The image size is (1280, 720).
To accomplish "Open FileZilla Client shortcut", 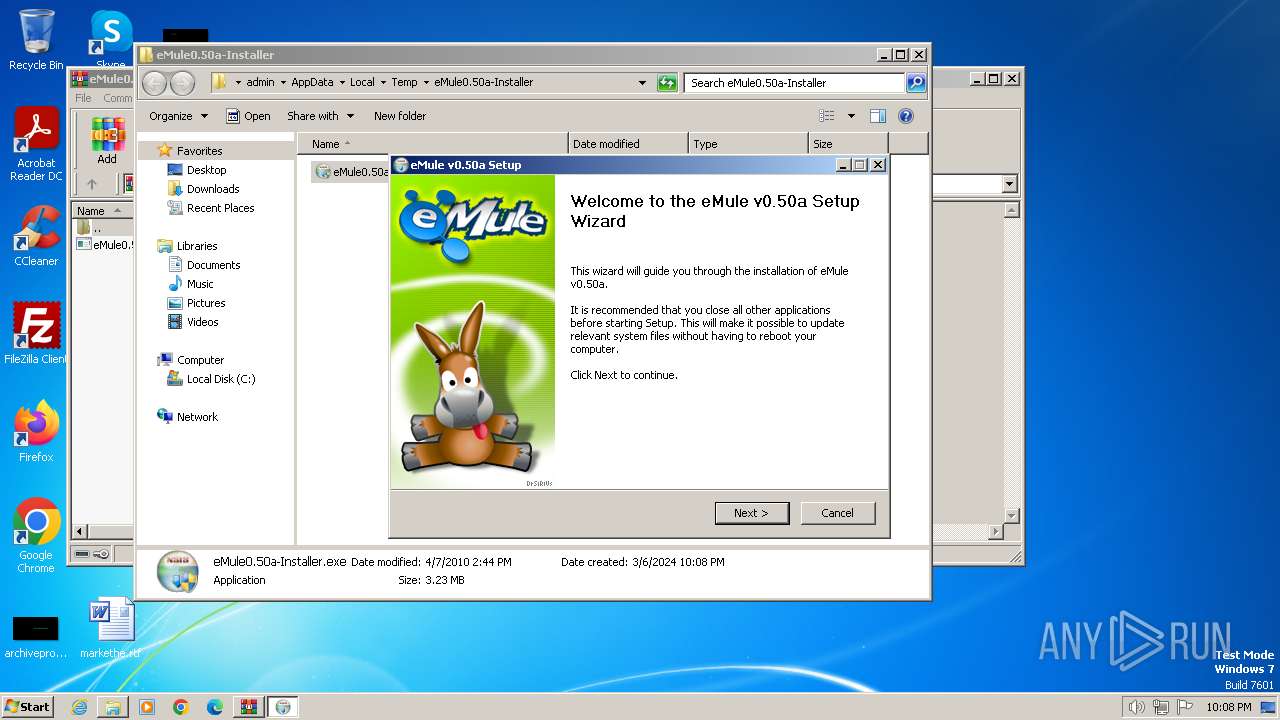I will 36,333.
